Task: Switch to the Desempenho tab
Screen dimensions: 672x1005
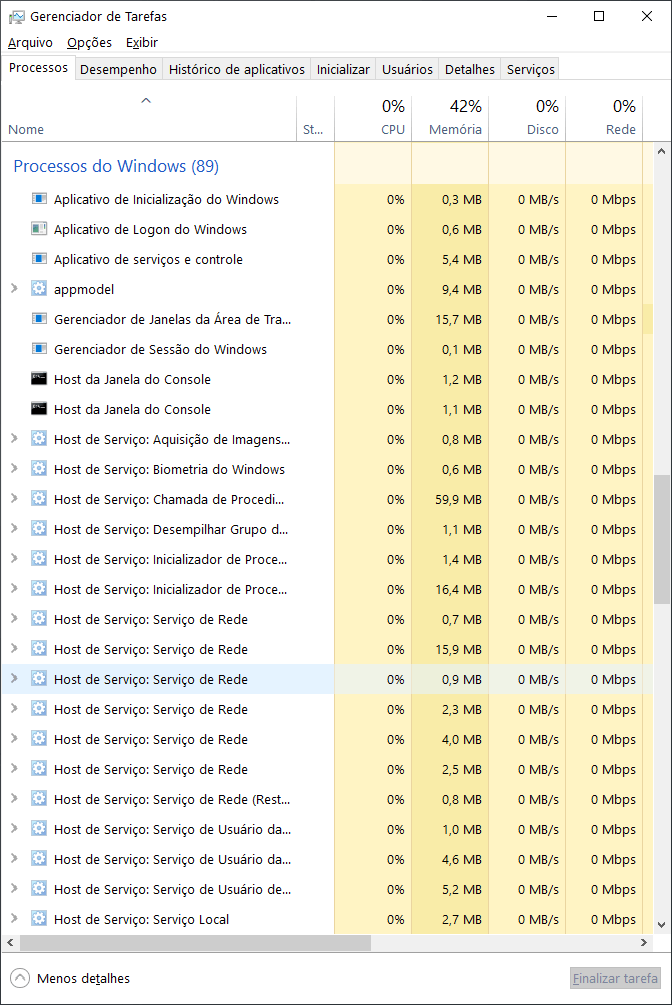Action: tap(118, 69)
